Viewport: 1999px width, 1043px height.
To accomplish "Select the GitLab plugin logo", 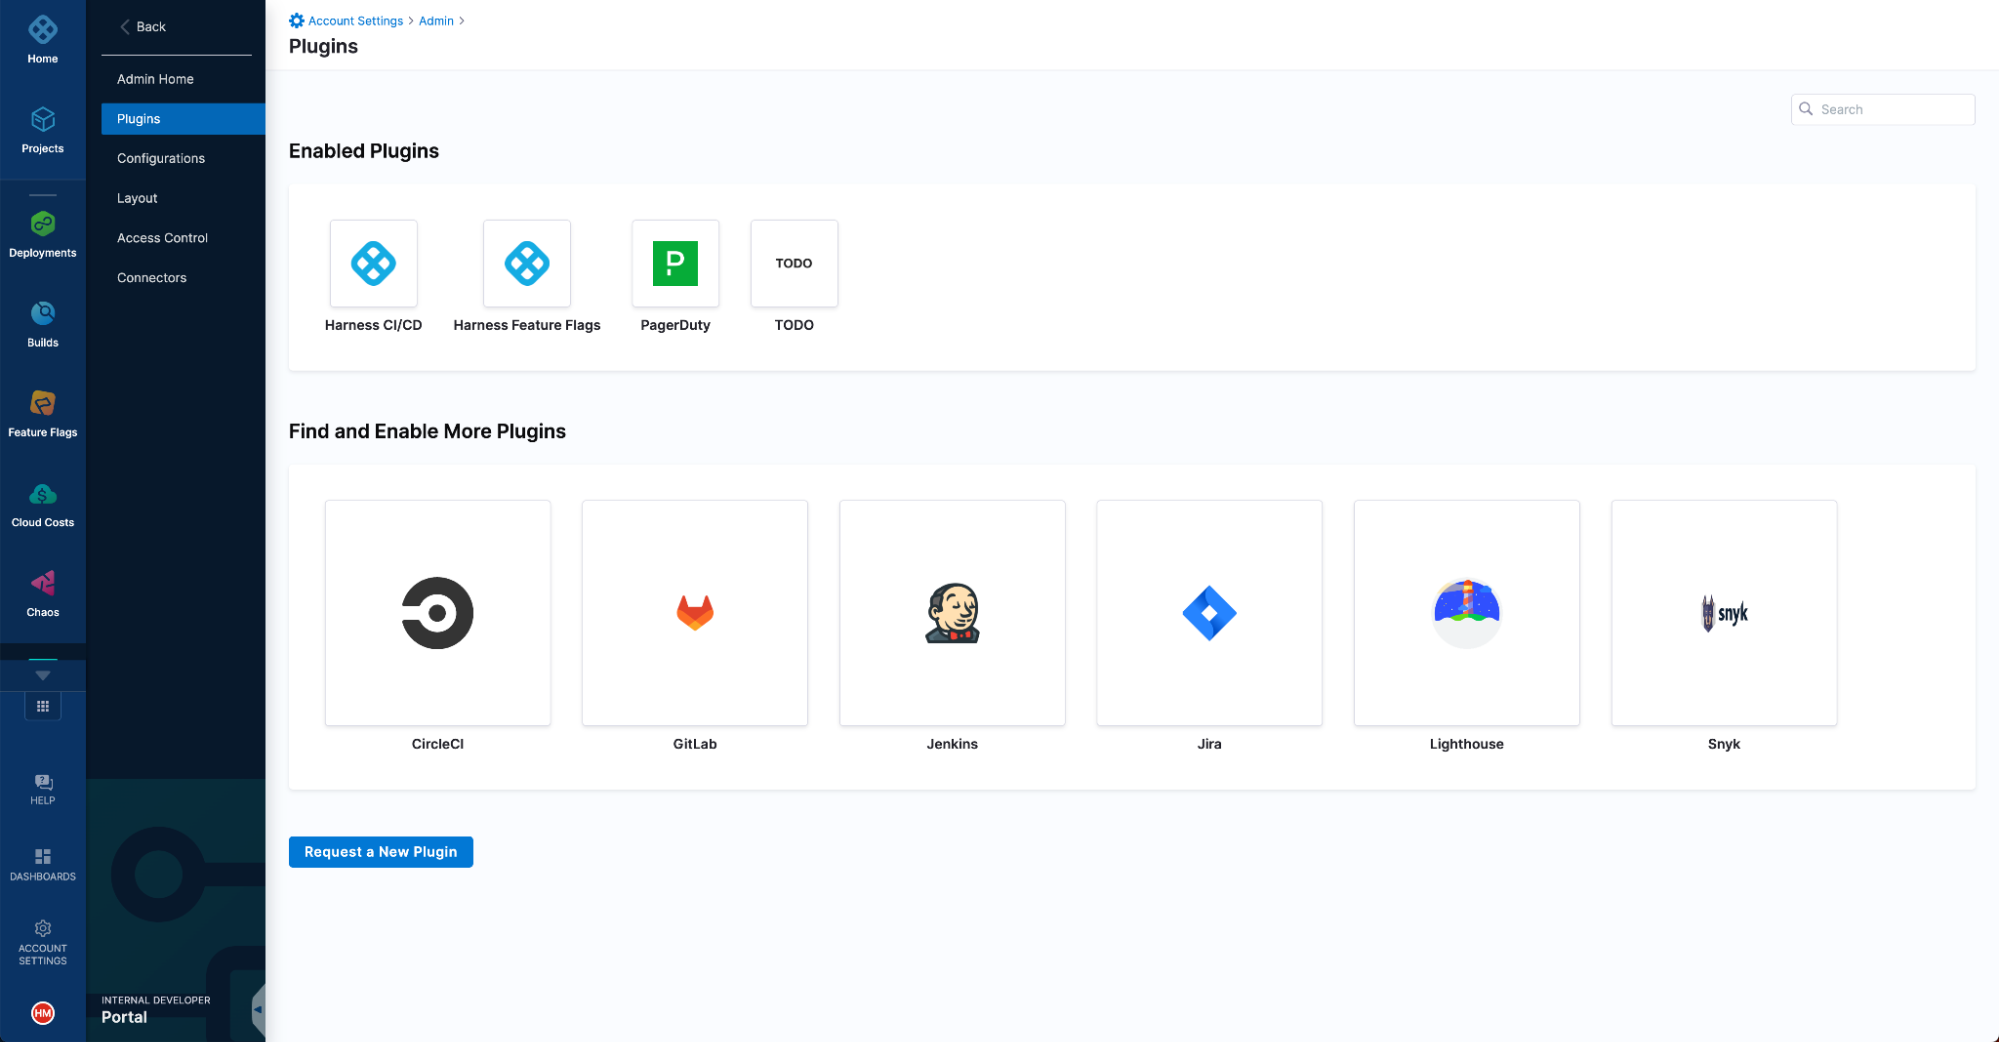I will (x=694, y=613).
